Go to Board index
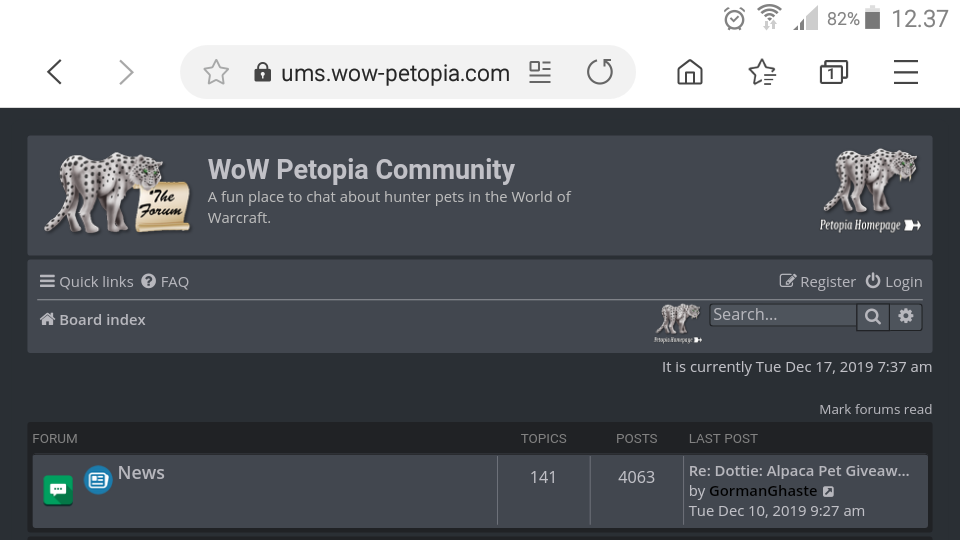Image resolution: width=960 pixels, height=540 pixels. (x=93, y=320)
